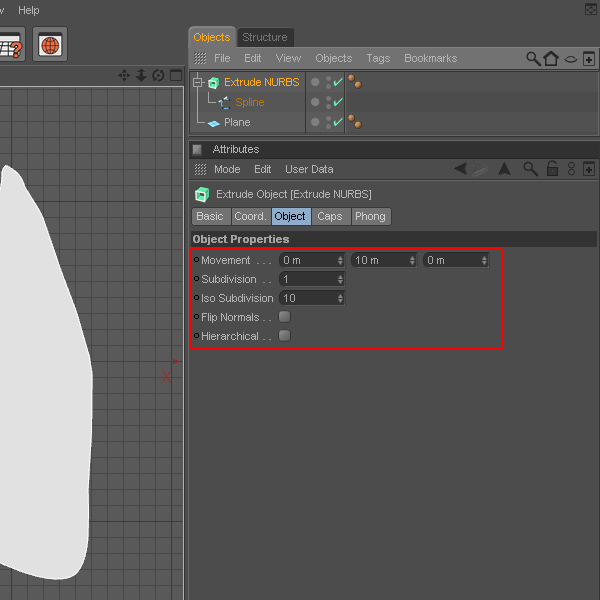Toggle visibility dots of Spline
This screenshot has width=600, height=600.
328,103
